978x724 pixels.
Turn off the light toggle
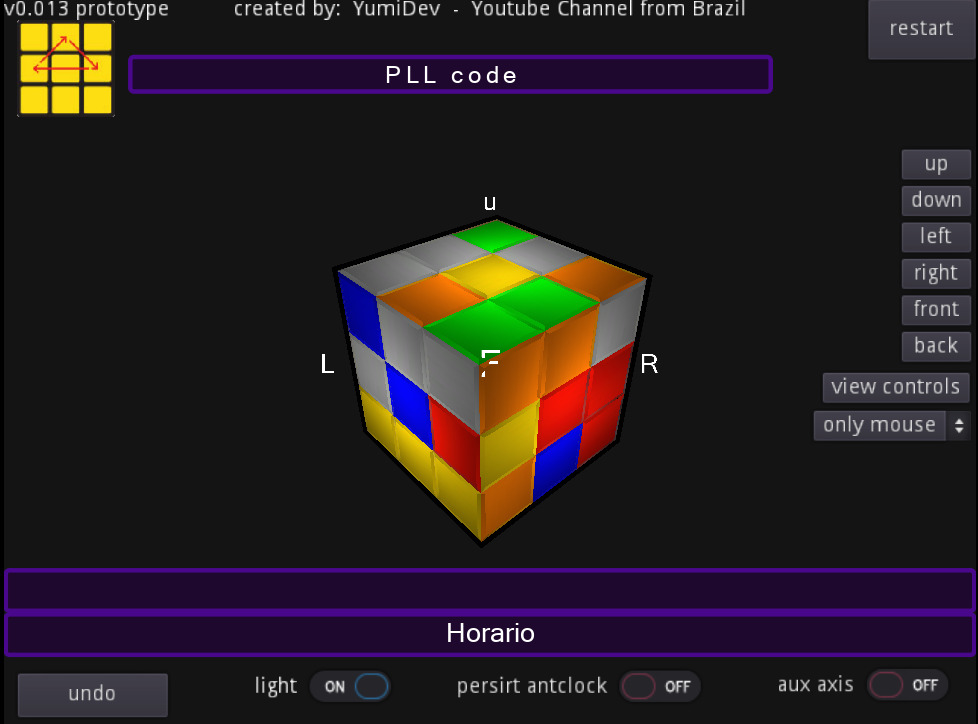(x=350, y=686)
